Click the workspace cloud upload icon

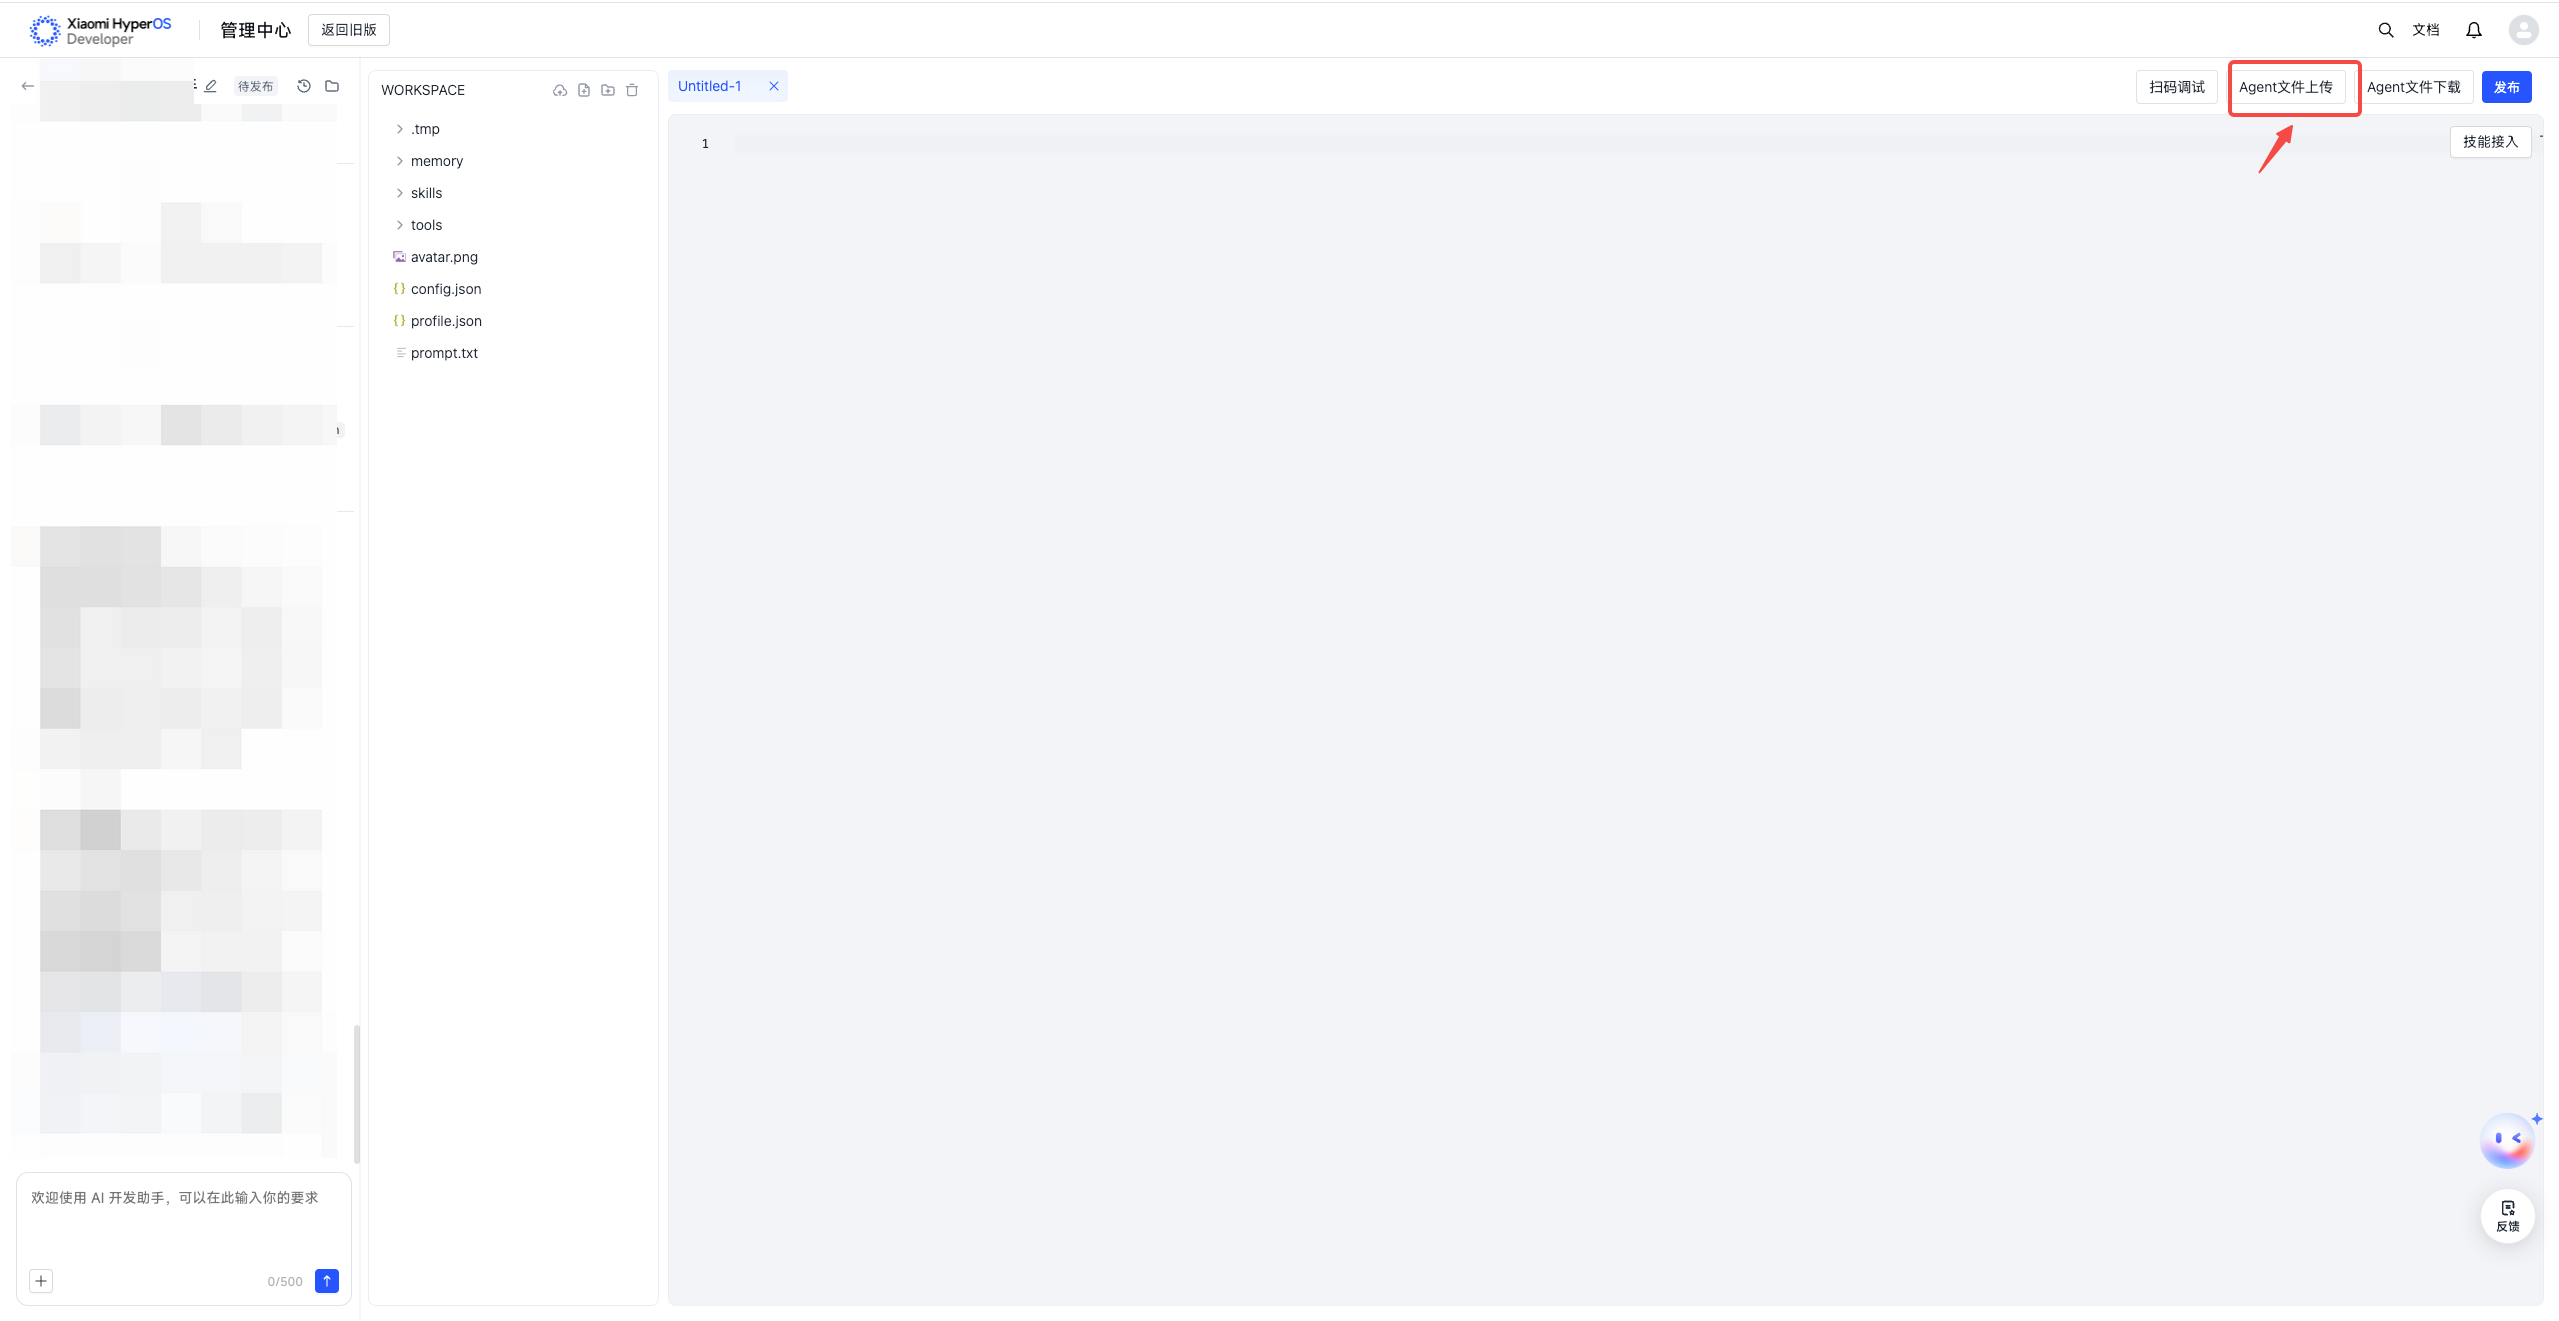559,90
